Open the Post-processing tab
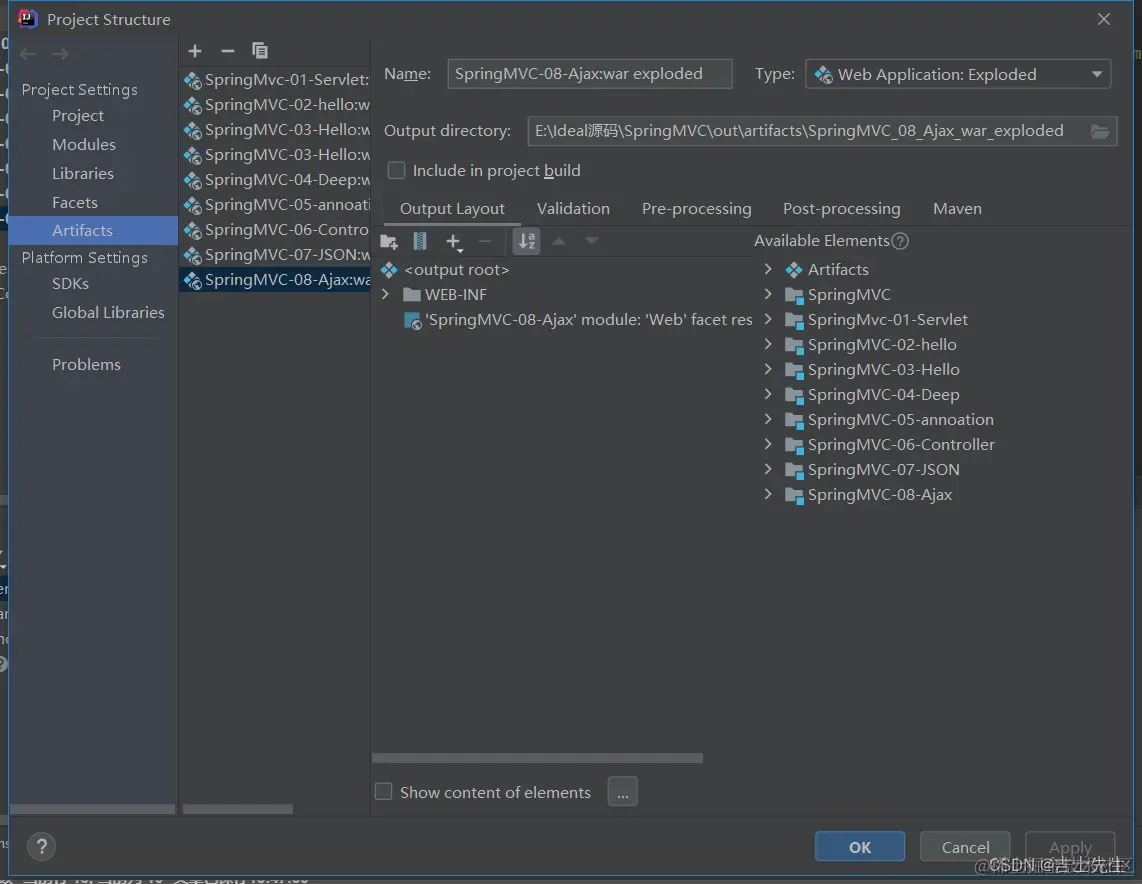The height and width of the screenshot is (884, 1142). 841,209
